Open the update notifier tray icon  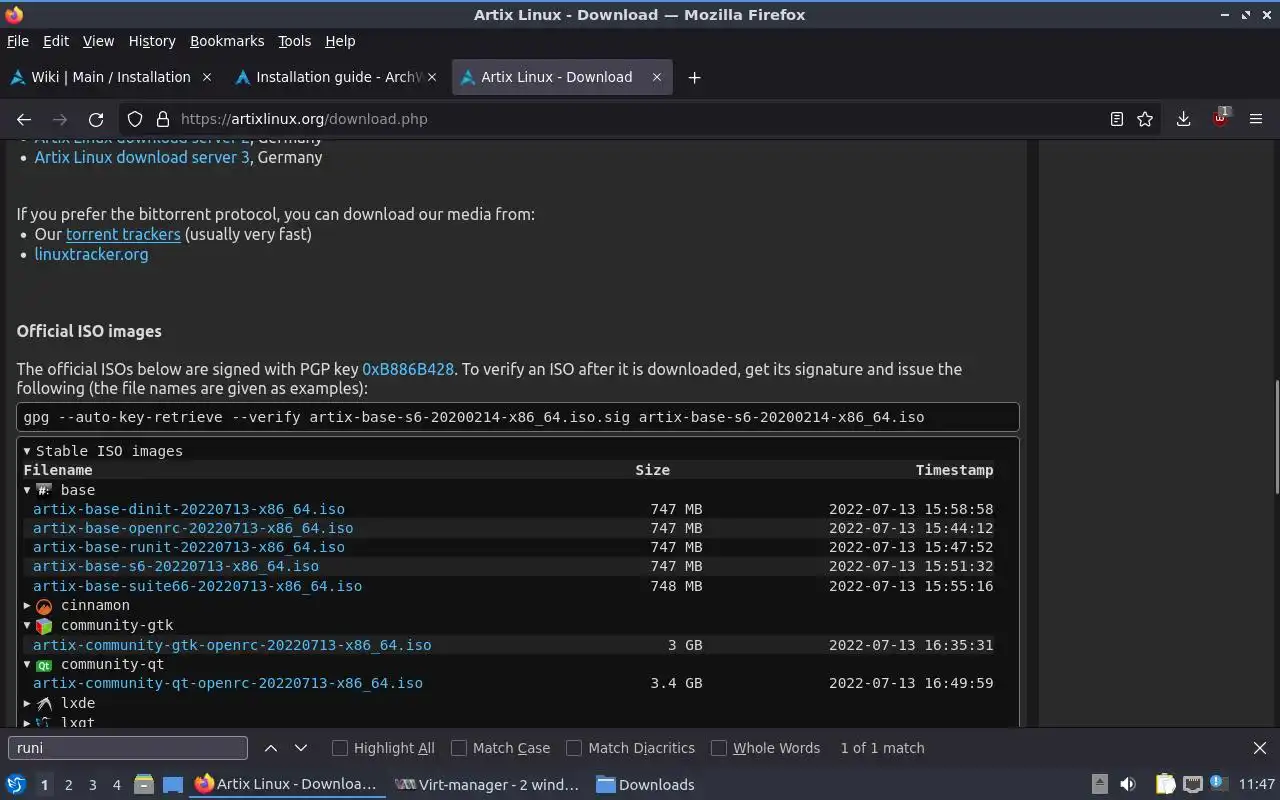pyautogui.click(x=1218, y=784)
